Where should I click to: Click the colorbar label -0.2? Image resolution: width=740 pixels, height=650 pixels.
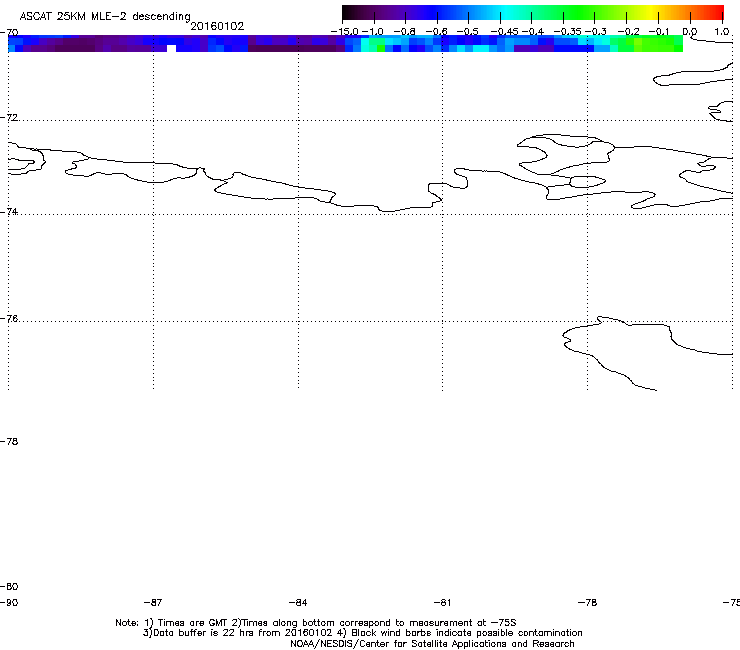[x=628, y=32]
